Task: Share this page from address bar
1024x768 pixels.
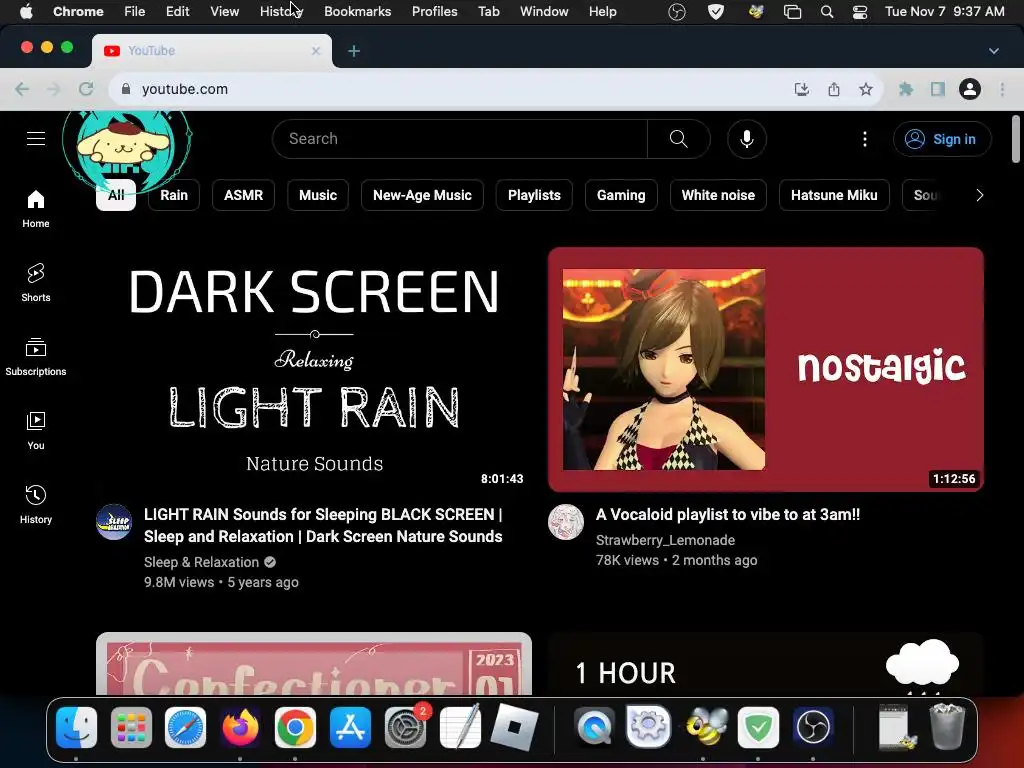Action: coord(834,89)
